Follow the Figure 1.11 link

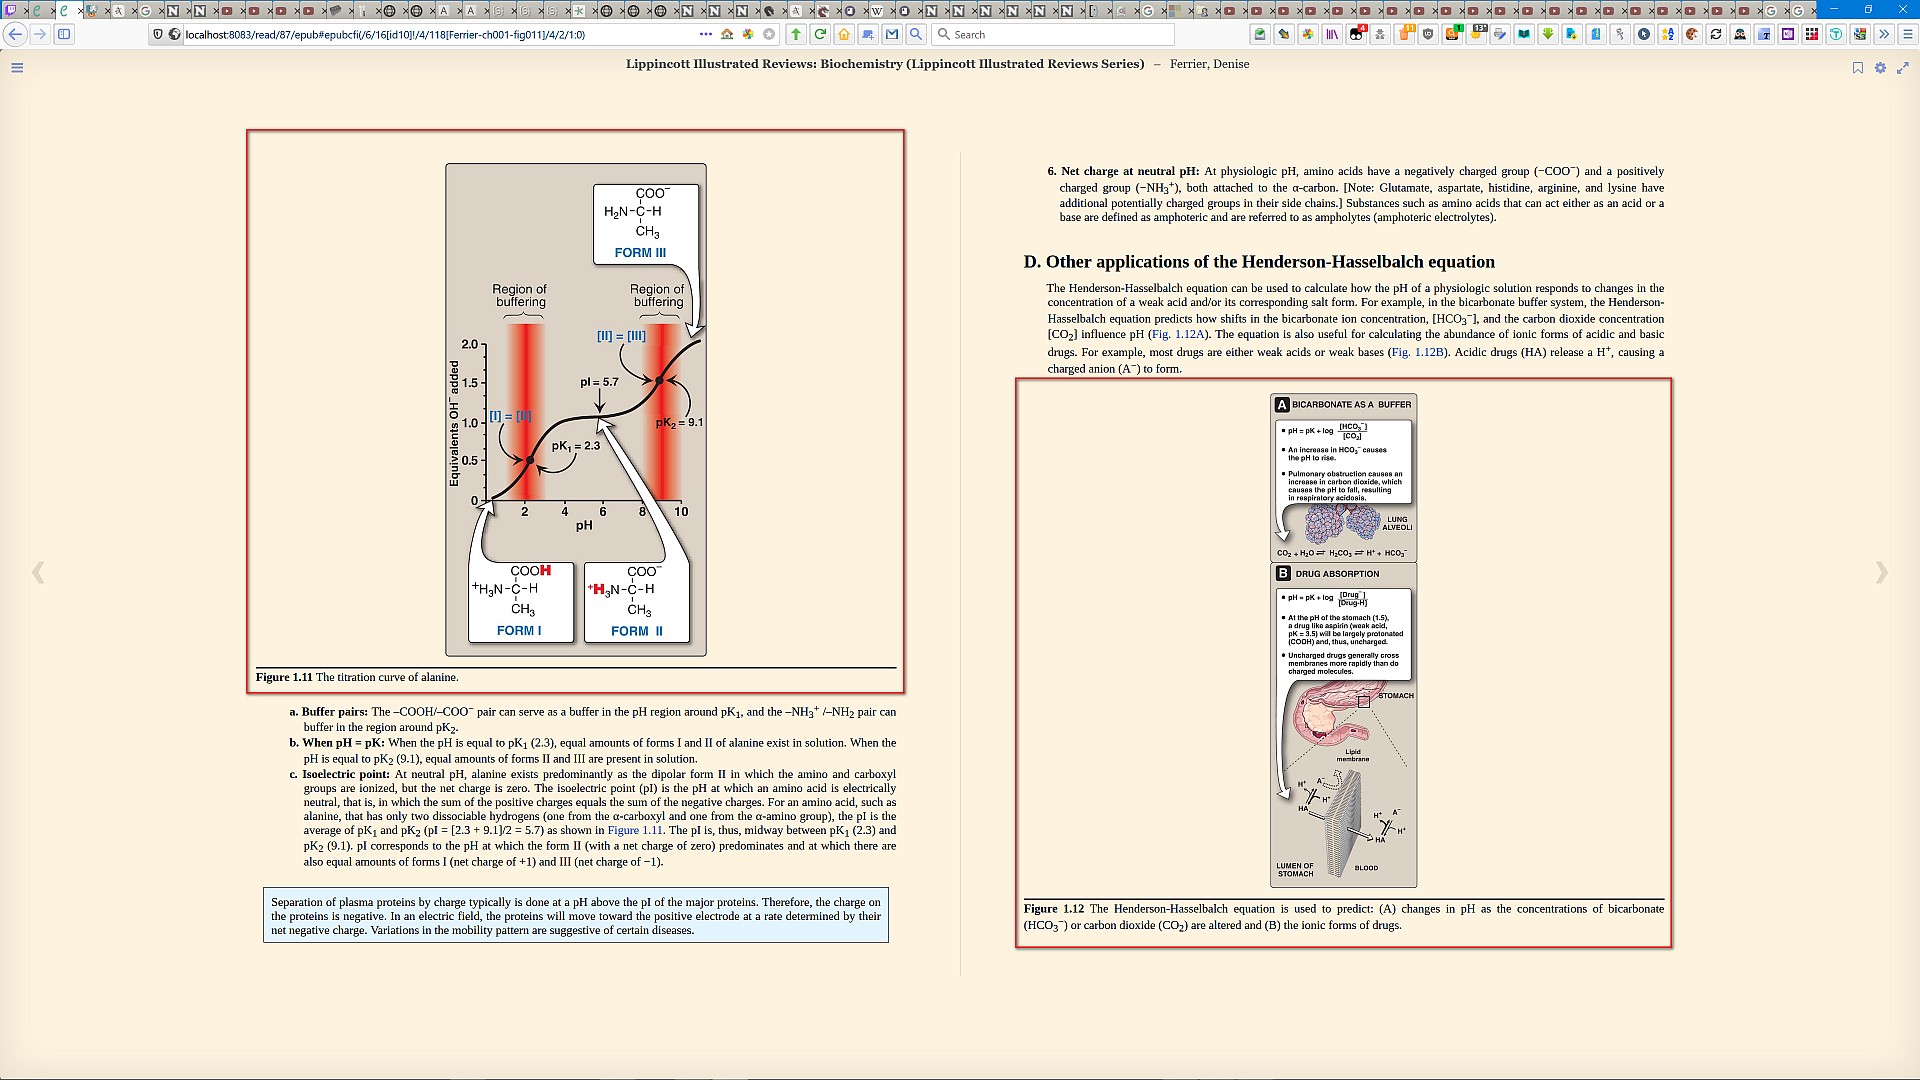[635, 830]
